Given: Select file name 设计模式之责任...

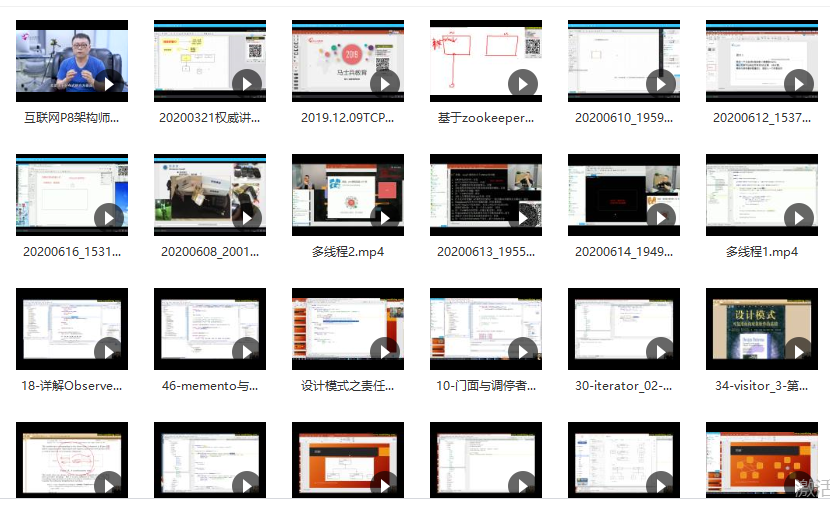Looking at the screenshot, I should tap(348, 386).
